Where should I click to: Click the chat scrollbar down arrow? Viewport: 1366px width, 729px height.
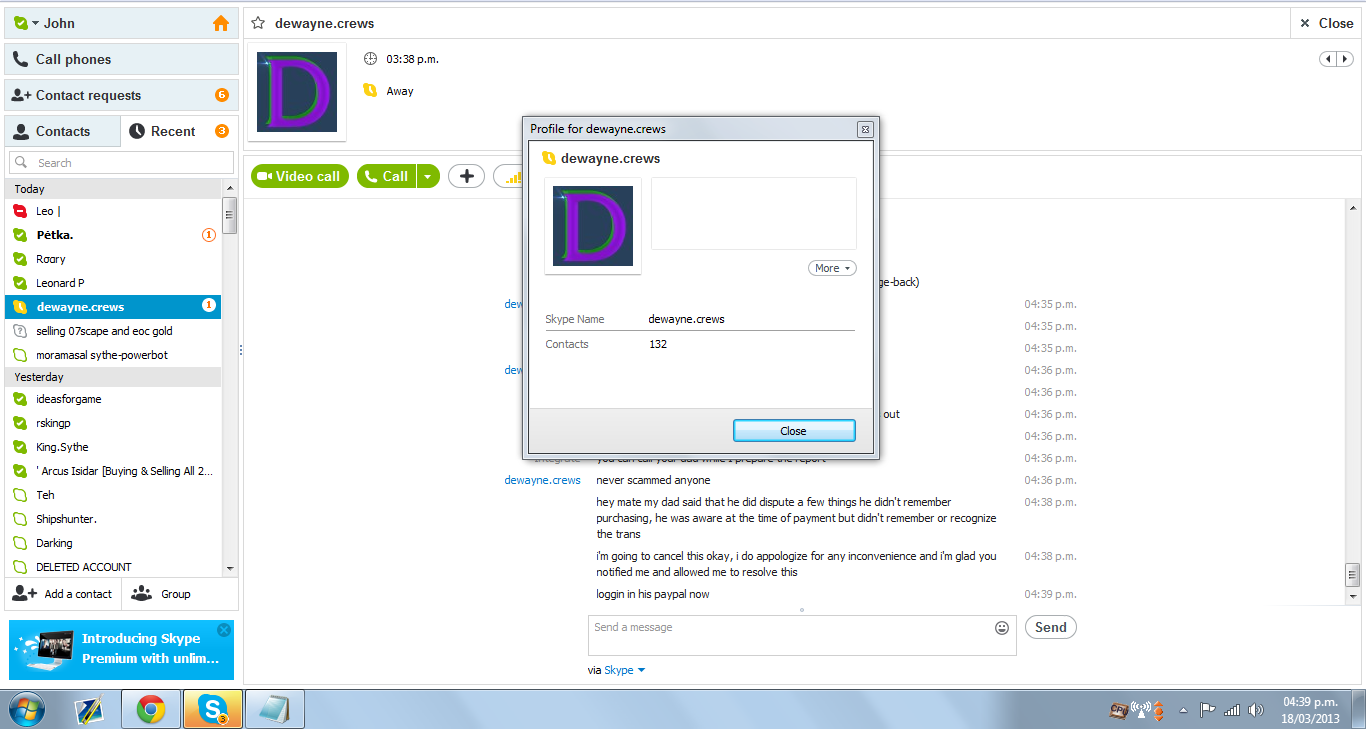[x=1354, y=596]
